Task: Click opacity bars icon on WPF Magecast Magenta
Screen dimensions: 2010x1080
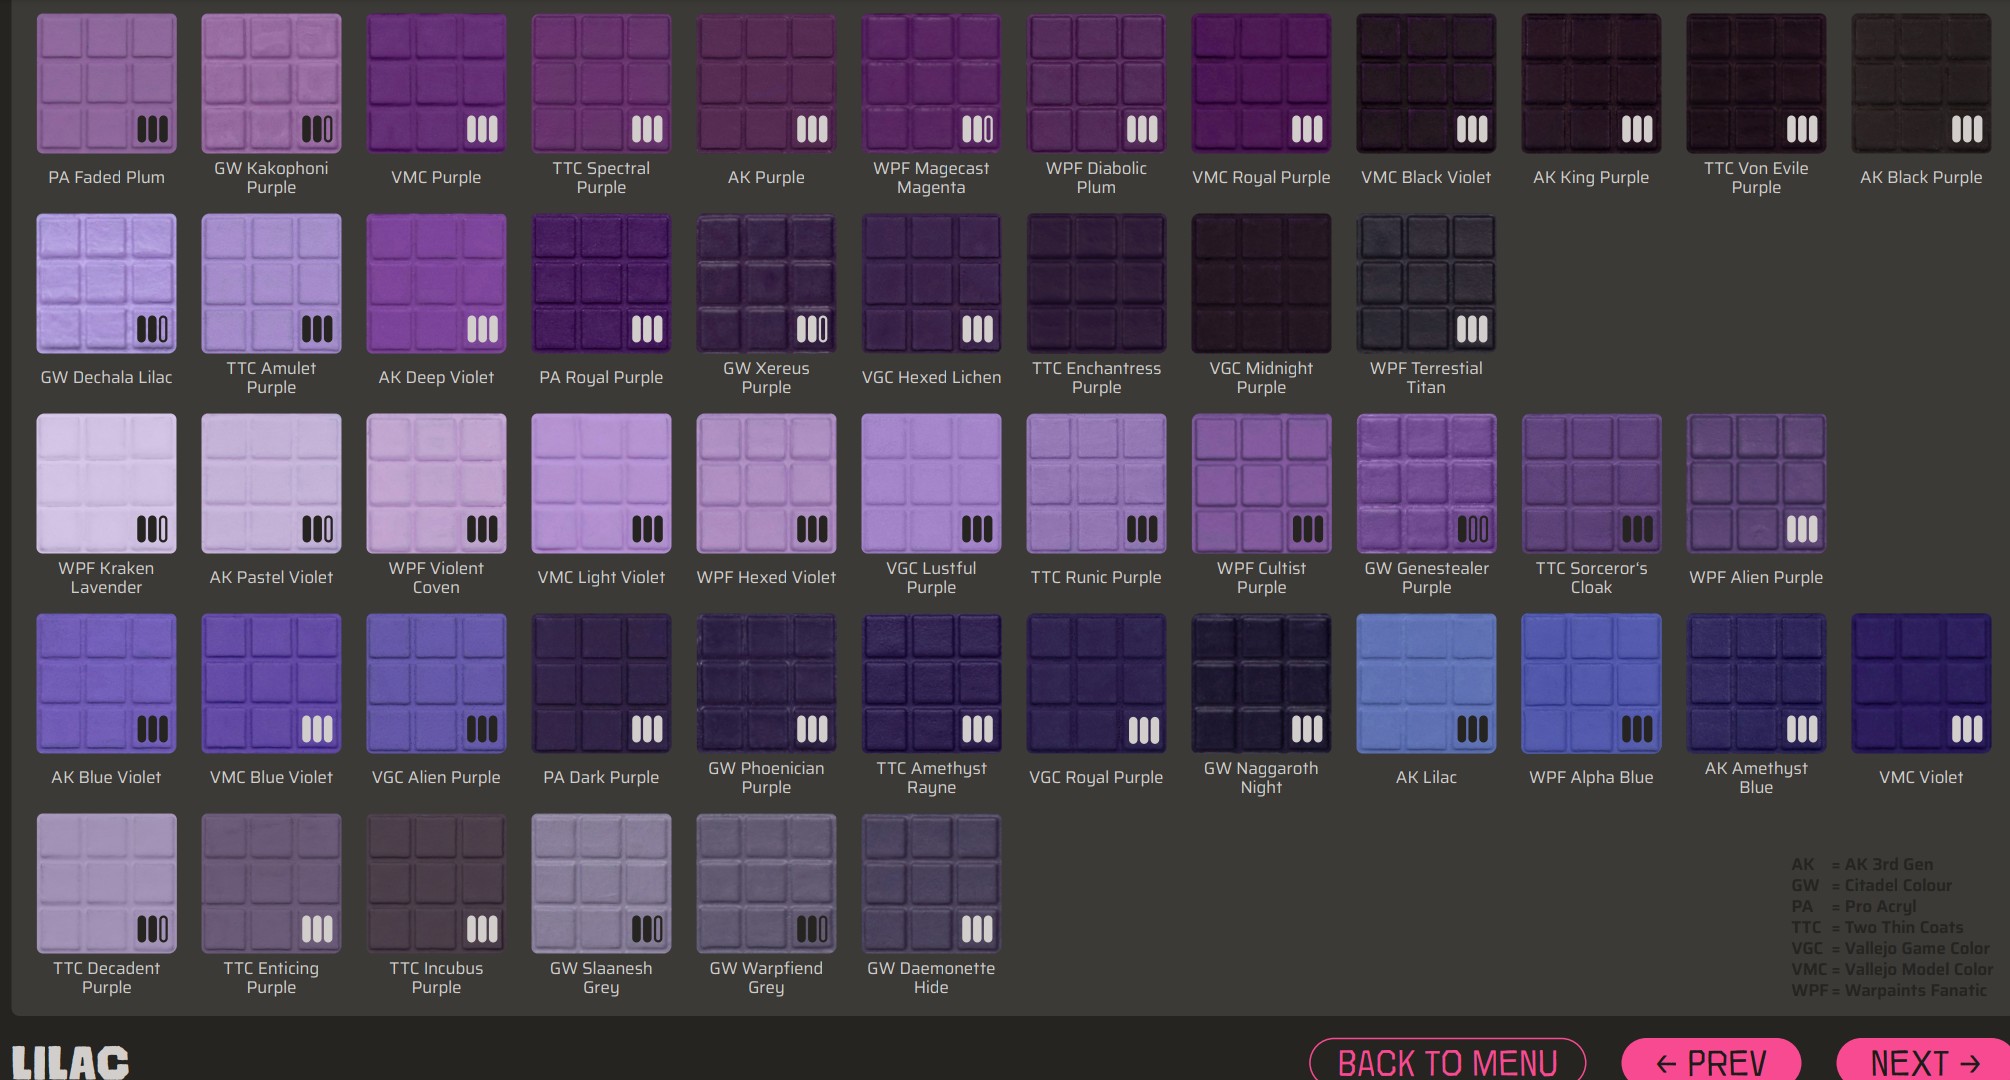Action: pos(977,129)
